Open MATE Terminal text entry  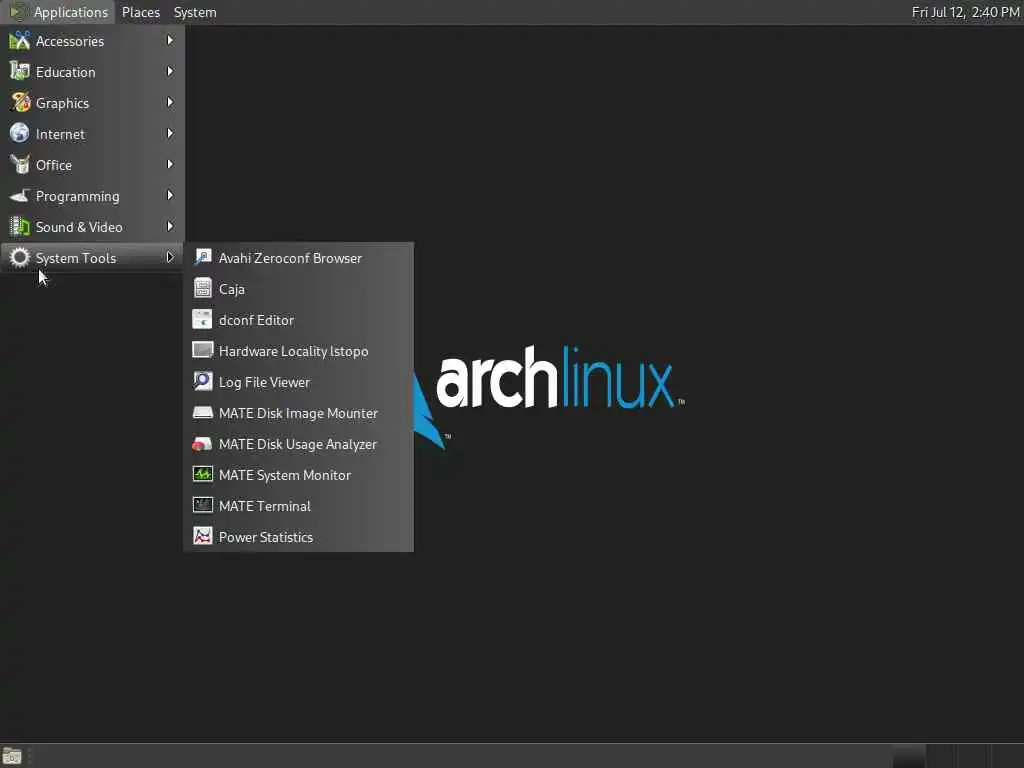pos(264,506)
